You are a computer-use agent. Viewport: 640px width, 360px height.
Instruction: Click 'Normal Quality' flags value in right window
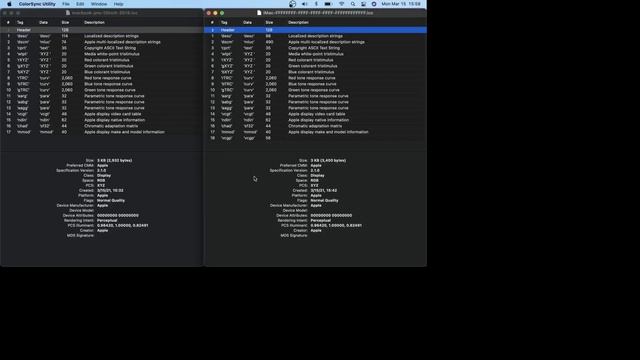pos(324,200)
